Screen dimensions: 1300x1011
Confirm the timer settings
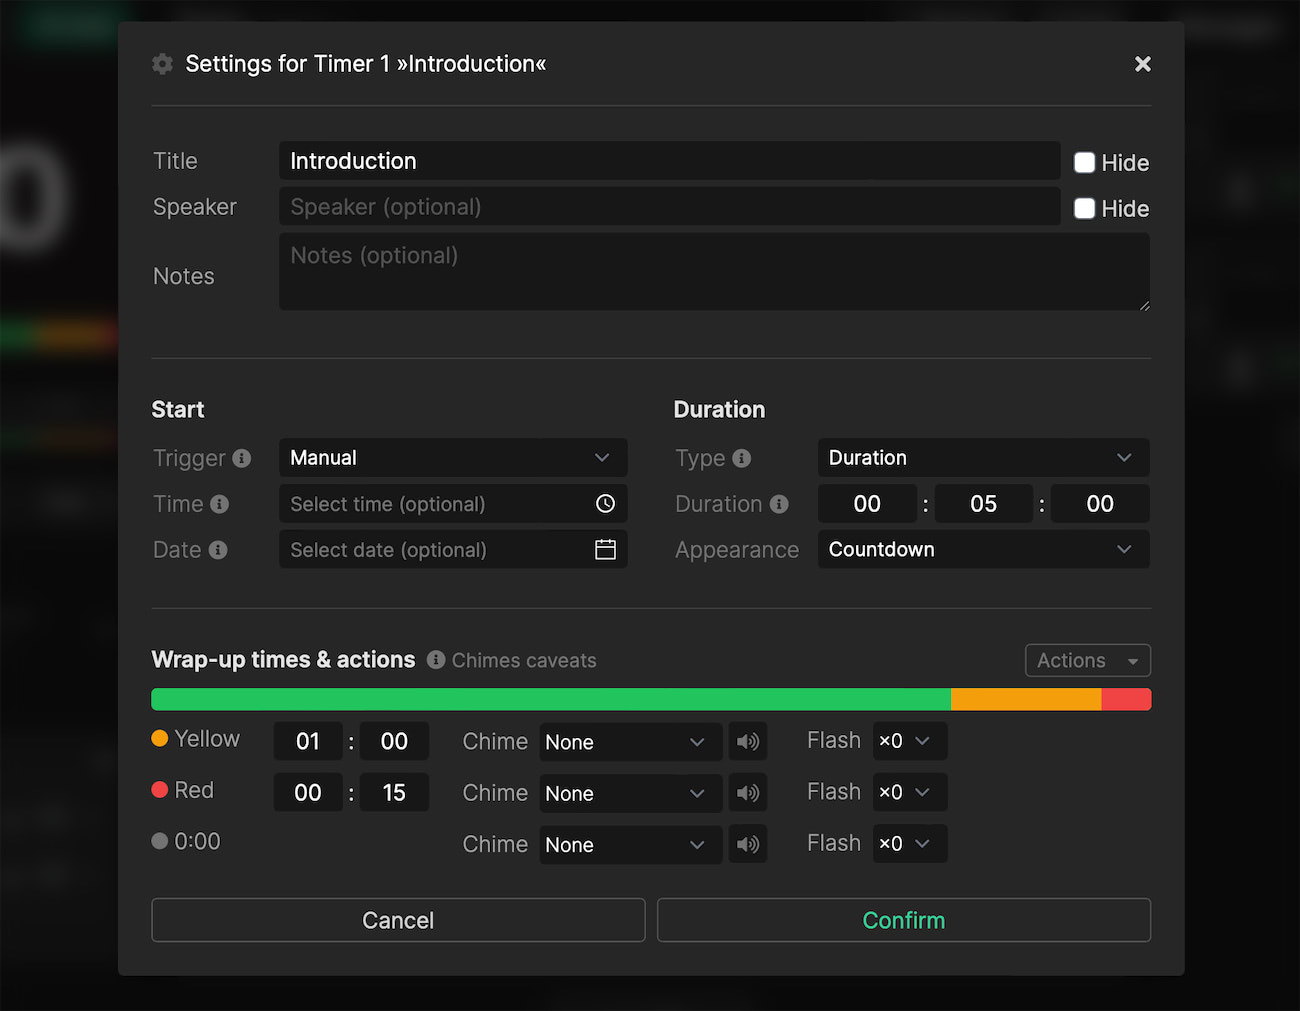(x=903, y=920)
